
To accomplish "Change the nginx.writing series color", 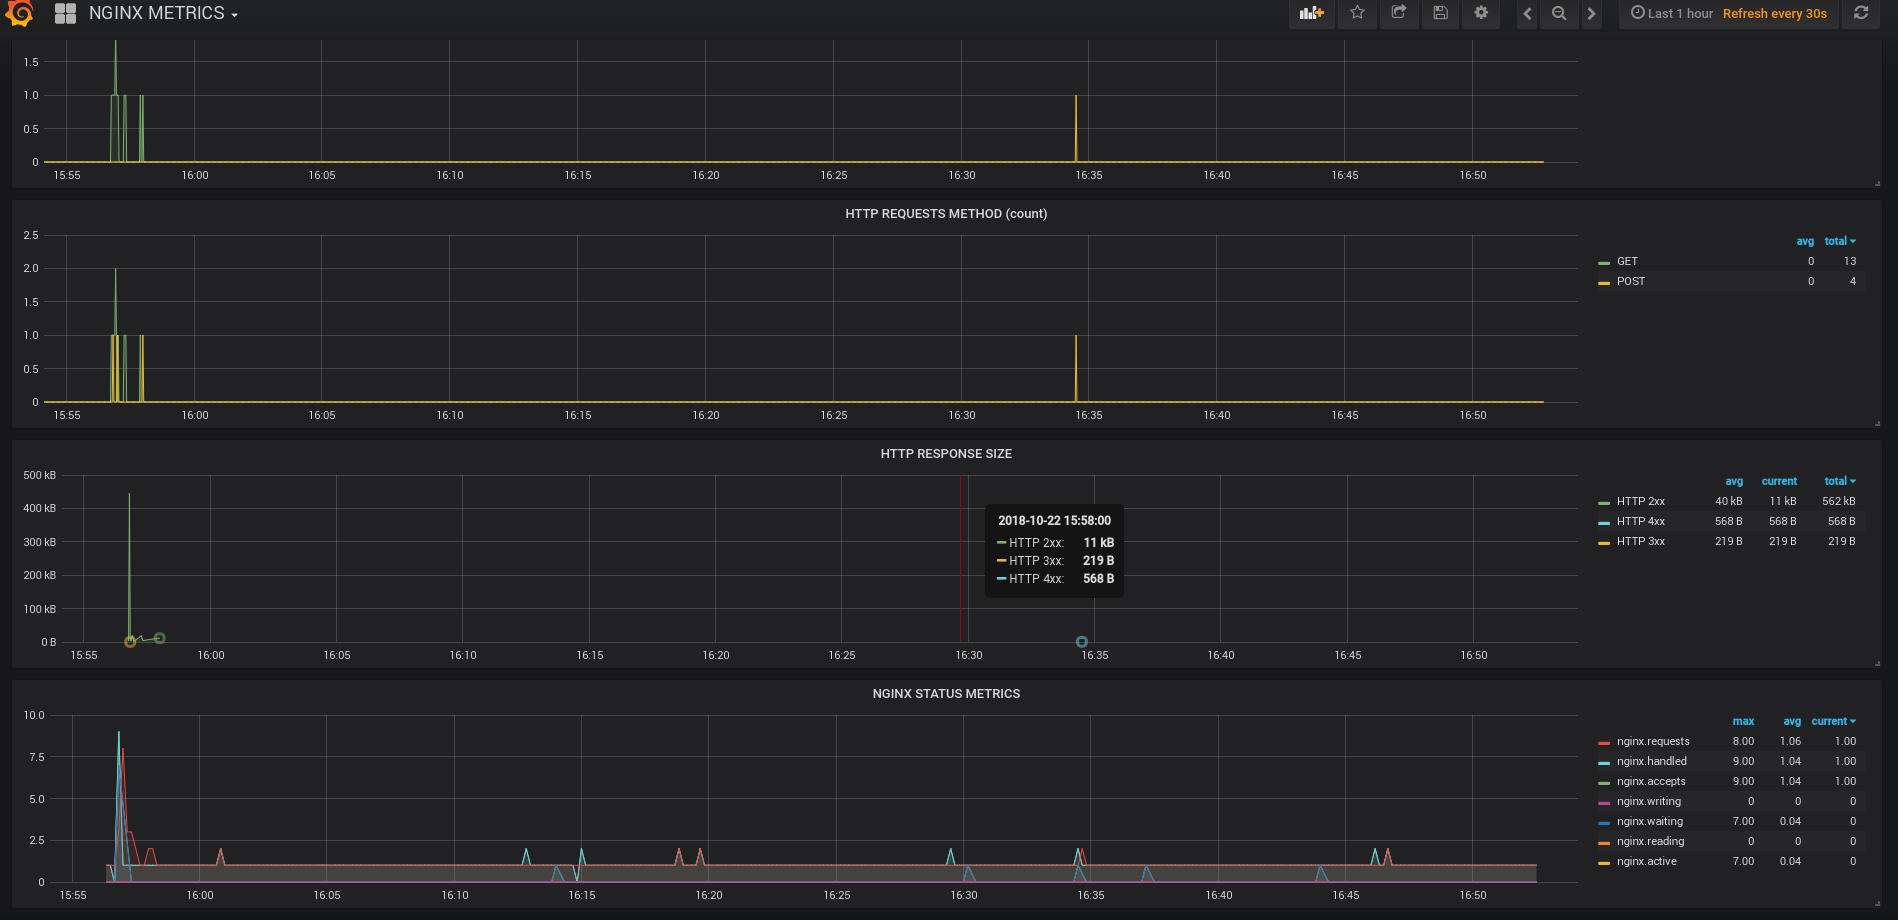I will [x=1604, y=802].
